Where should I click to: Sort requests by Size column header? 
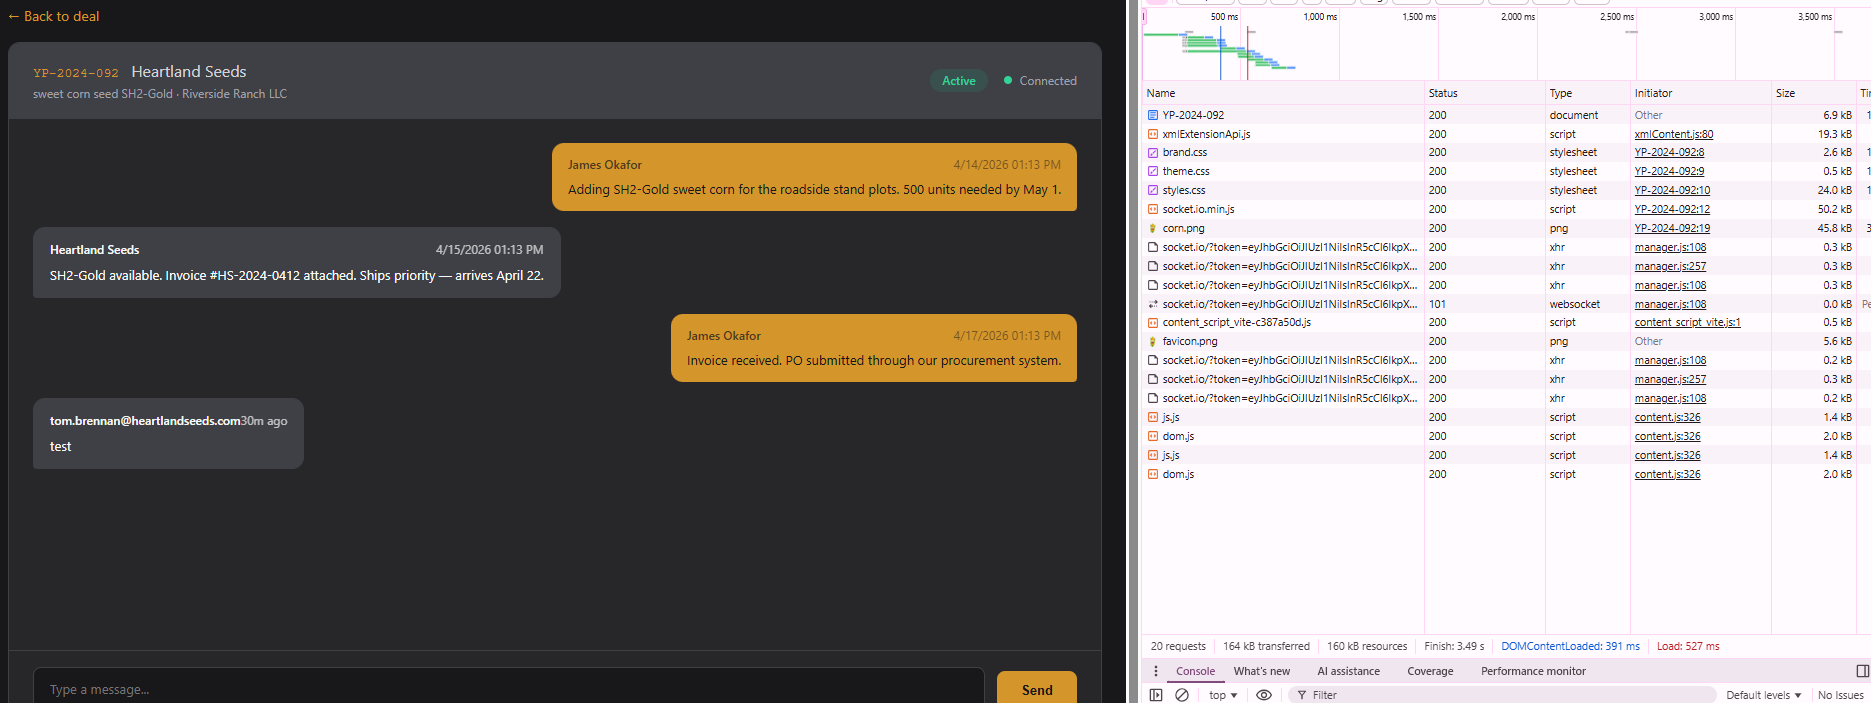tap(1785, 93)
